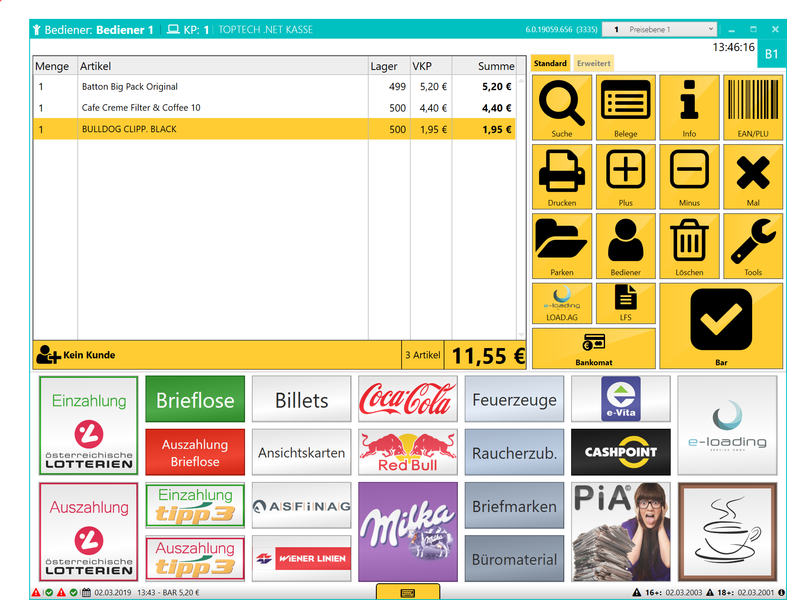Click the Red Bull product tile
Viewport: 787px width, 600px height.
408,452
